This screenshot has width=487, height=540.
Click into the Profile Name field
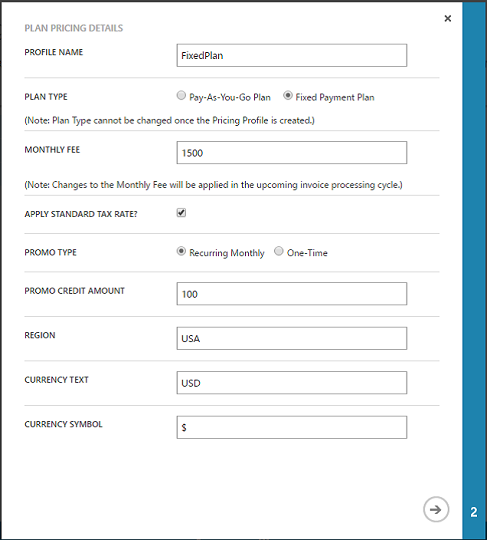pos(292,55)
